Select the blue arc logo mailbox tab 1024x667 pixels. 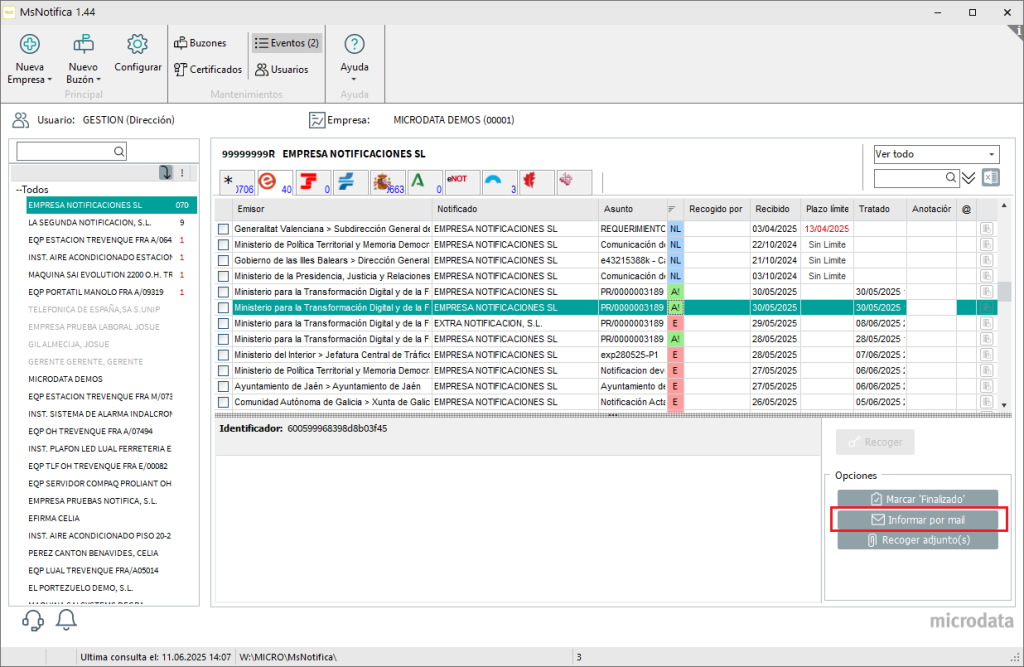500,183
